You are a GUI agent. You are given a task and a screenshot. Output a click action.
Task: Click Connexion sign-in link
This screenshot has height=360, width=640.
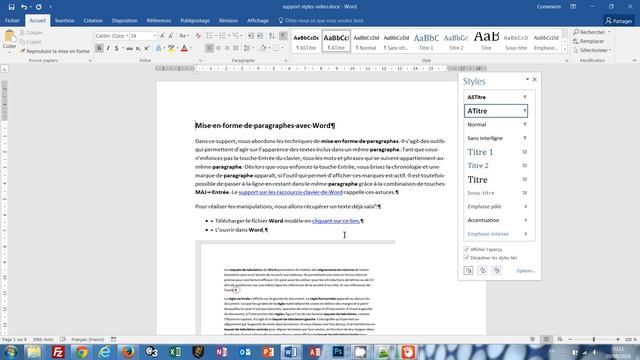coord(549,7)
